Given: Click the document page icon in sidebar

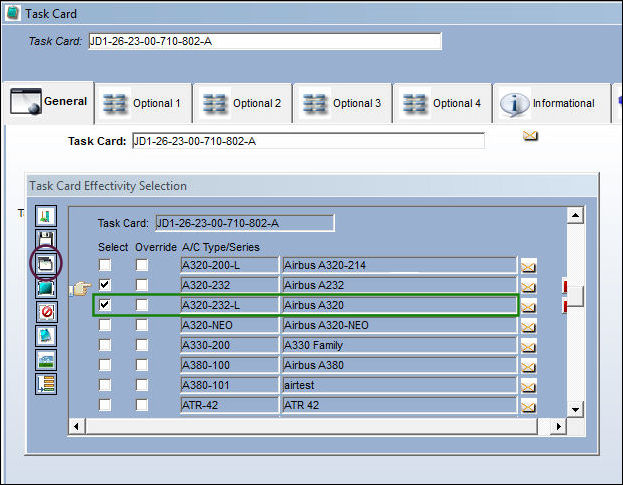Looking at the screenshot, I should (46, 336).
